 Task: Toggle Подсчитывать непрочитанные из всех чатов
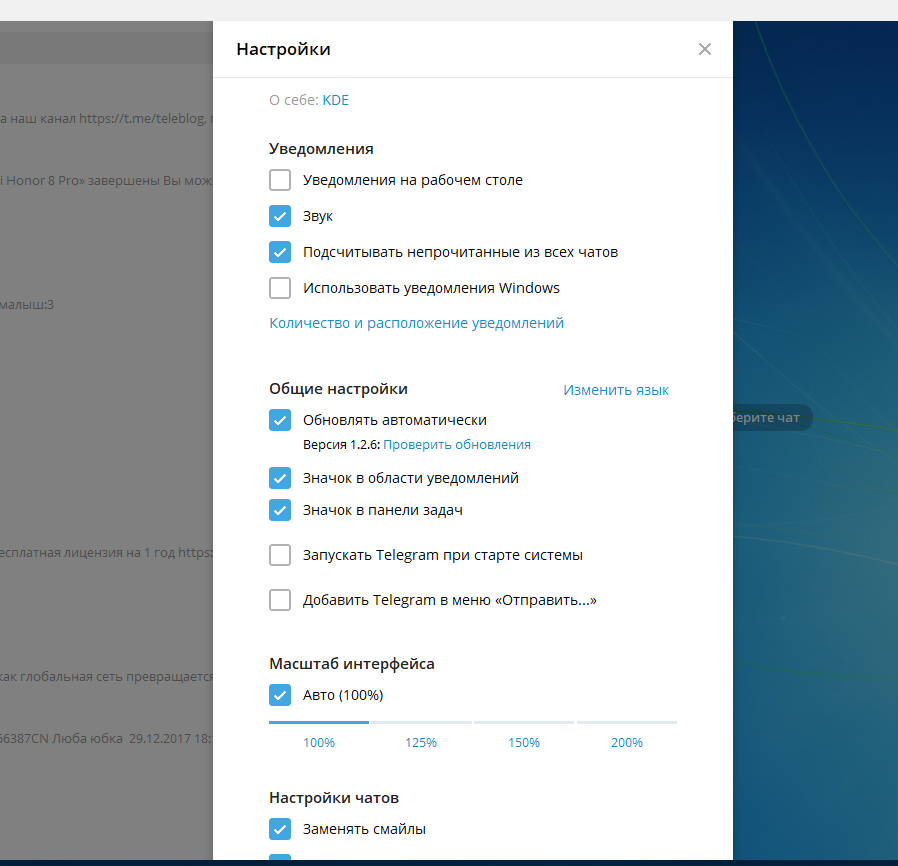(280, 252)
